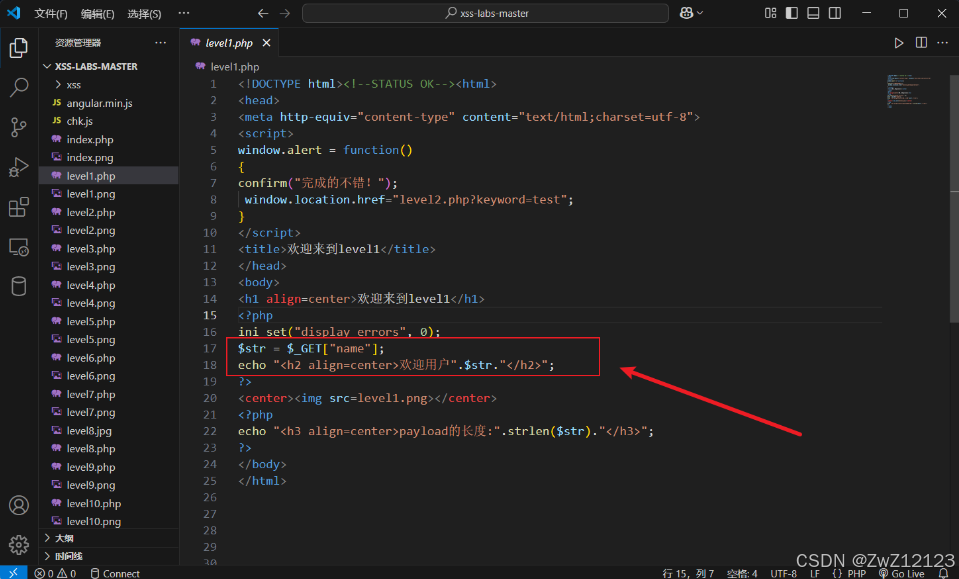Toggle the bottom panel
959x579 pixels.
pyautogui.click(x=813, y=13)
